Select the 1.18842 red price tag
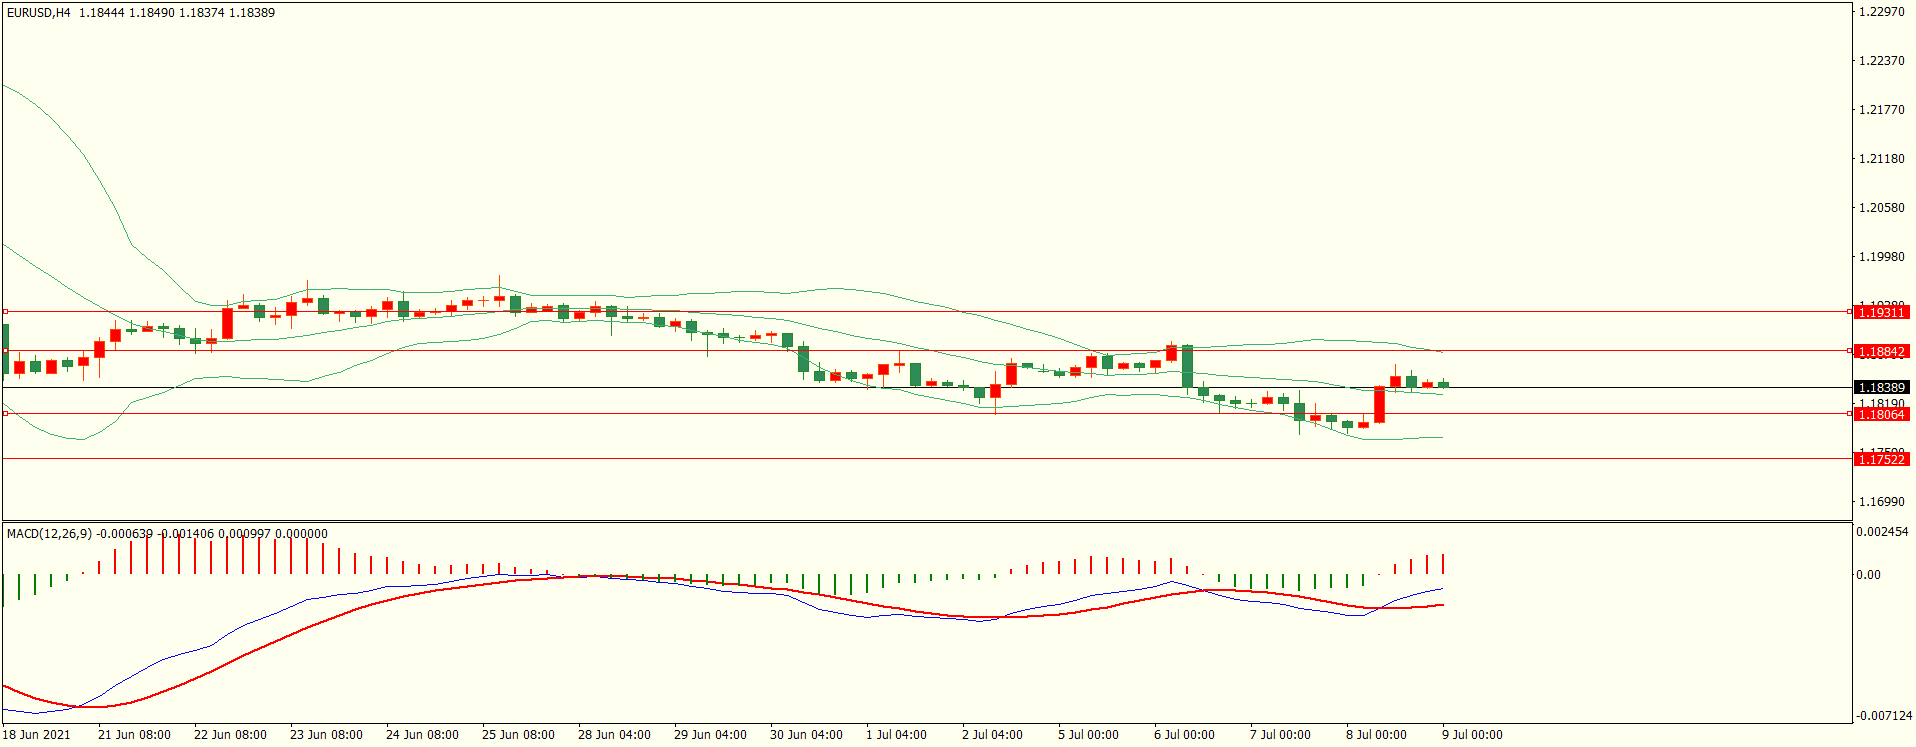The height and width of the screenshot is (747, 1916). (x=1881, y=352)
